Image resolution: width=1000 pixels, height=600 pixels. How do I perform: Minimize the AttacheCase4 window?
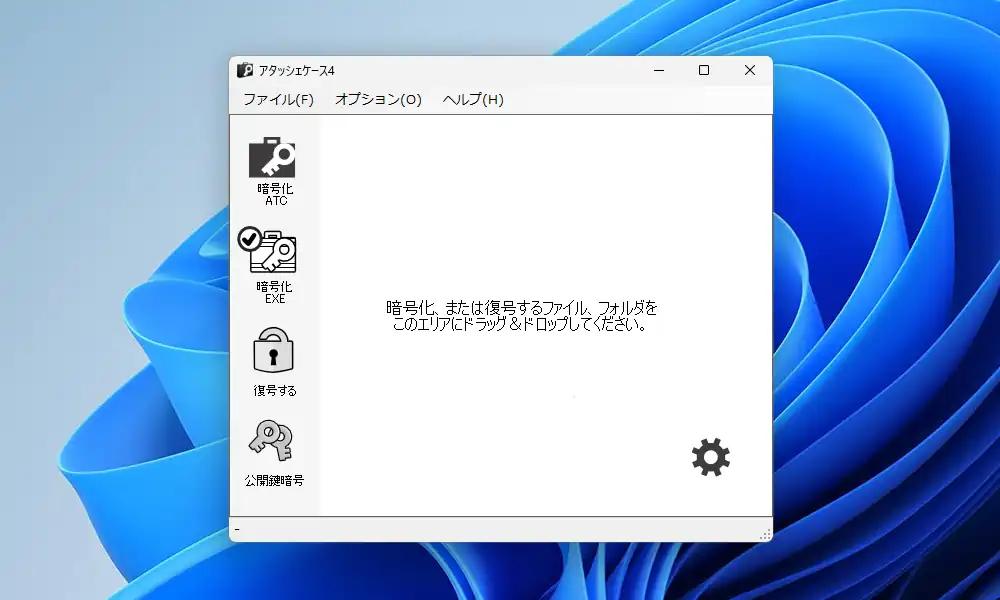[657, 70]
